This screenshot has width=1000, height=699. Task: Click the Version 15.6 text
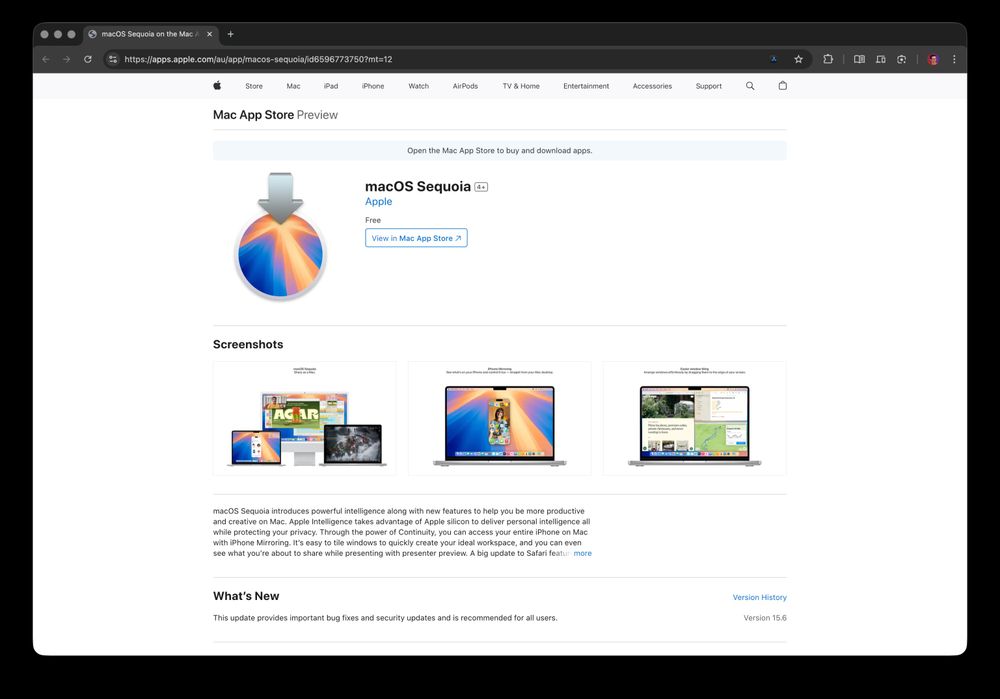pyautogui.click(x=765, y=618)
